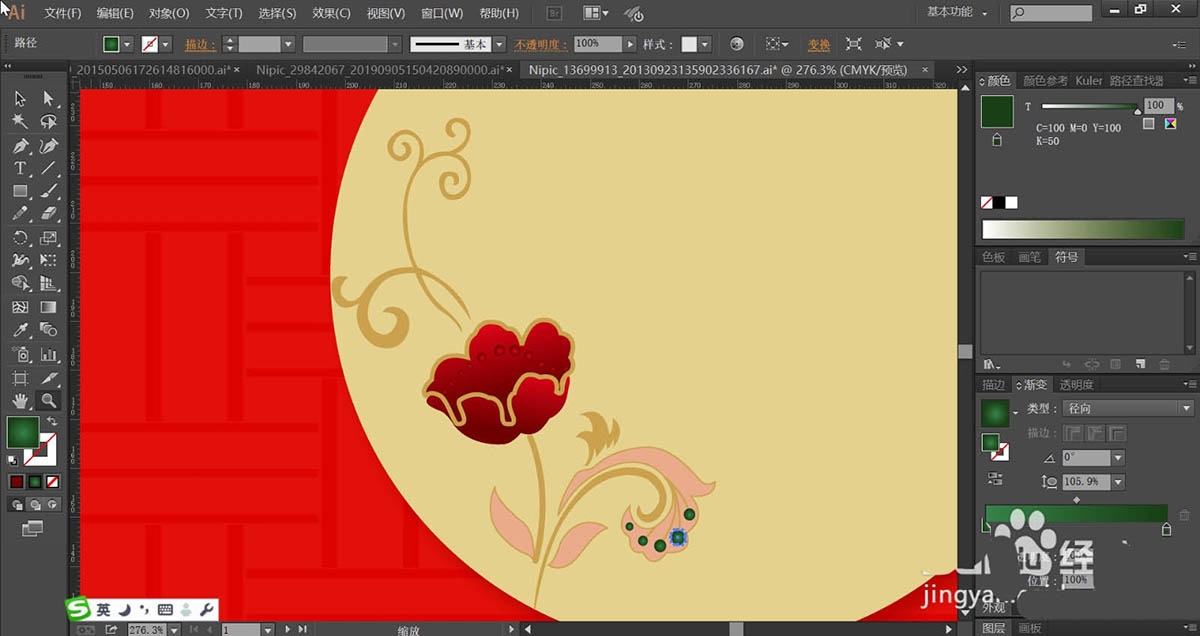Image resolution: width=1200 pixels, height=636 pixels.
Task: Click the reverse gradient icon
Action: pos(995,479)
